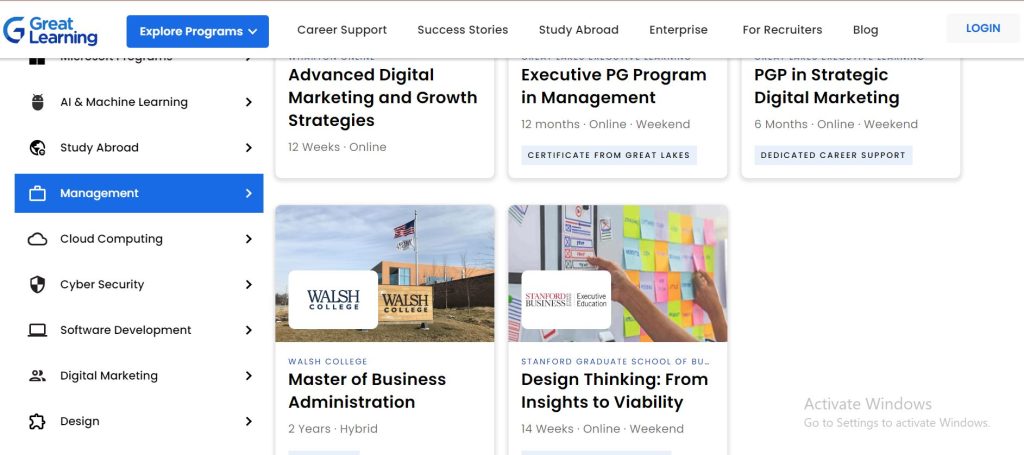The height and width of the screenshot is (455, 1024).
Task: Click the AI & Machine Learning robot icon
Action: tap(38, 102)
